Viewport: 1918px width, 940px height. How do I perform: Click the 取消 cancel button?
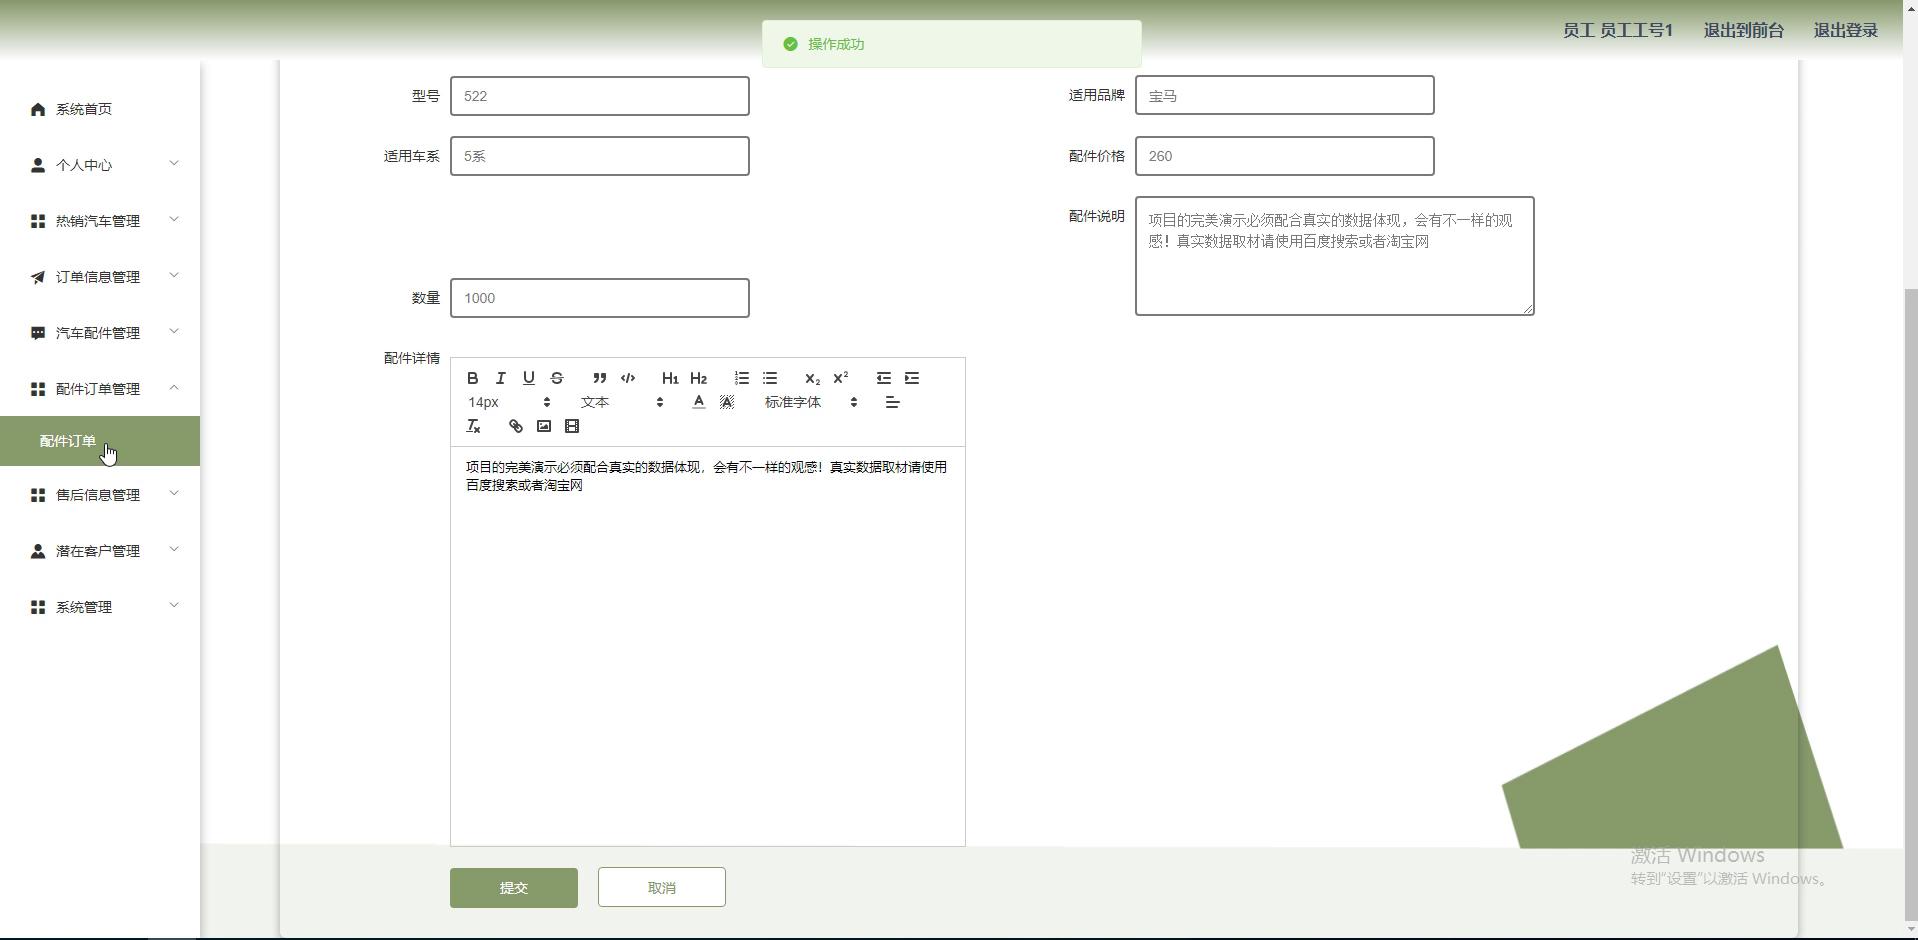pos(662,888)
